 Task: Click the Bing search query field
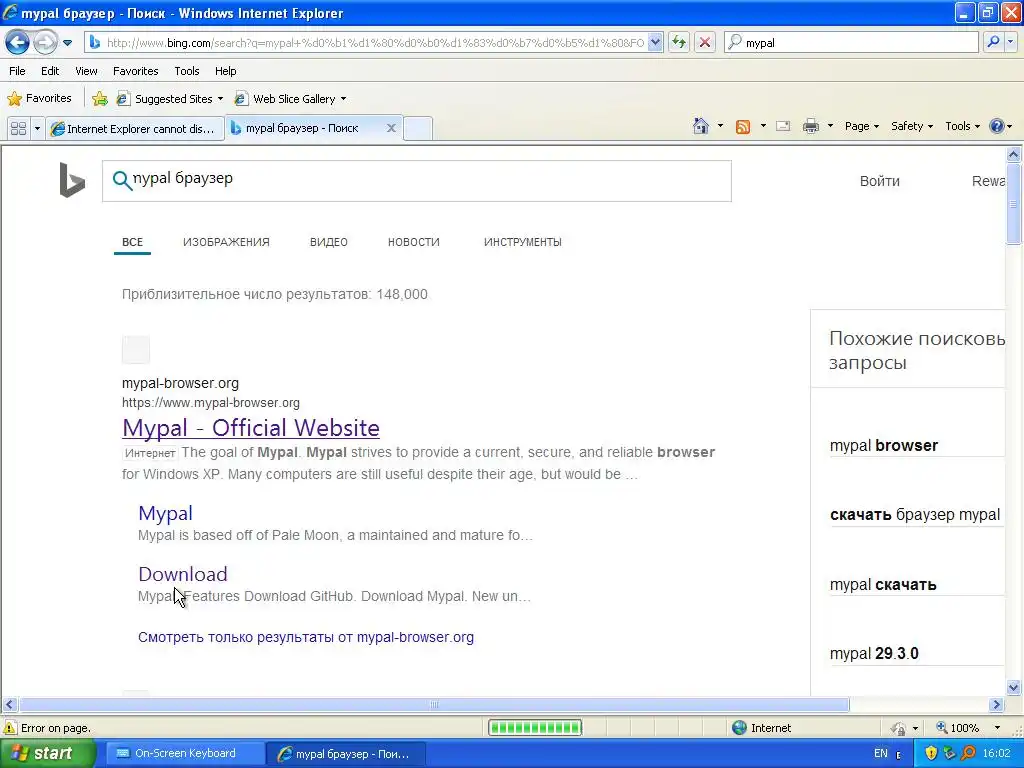pyautogui.click(x=417, y=181)
